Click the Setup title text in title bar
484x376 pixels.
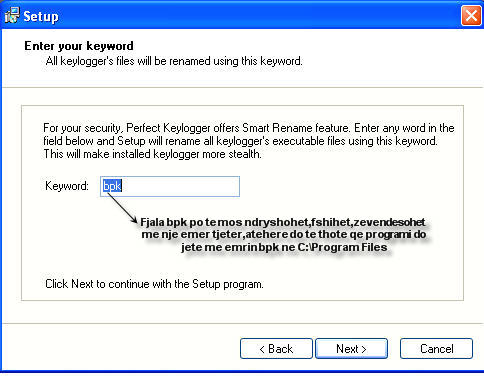click(x=41, y=16)
